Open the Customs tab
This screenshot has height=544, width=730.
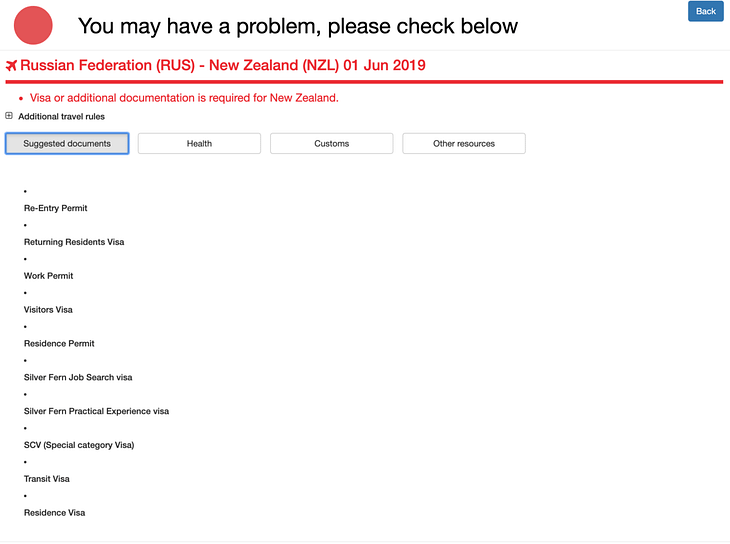click(331, 144)
